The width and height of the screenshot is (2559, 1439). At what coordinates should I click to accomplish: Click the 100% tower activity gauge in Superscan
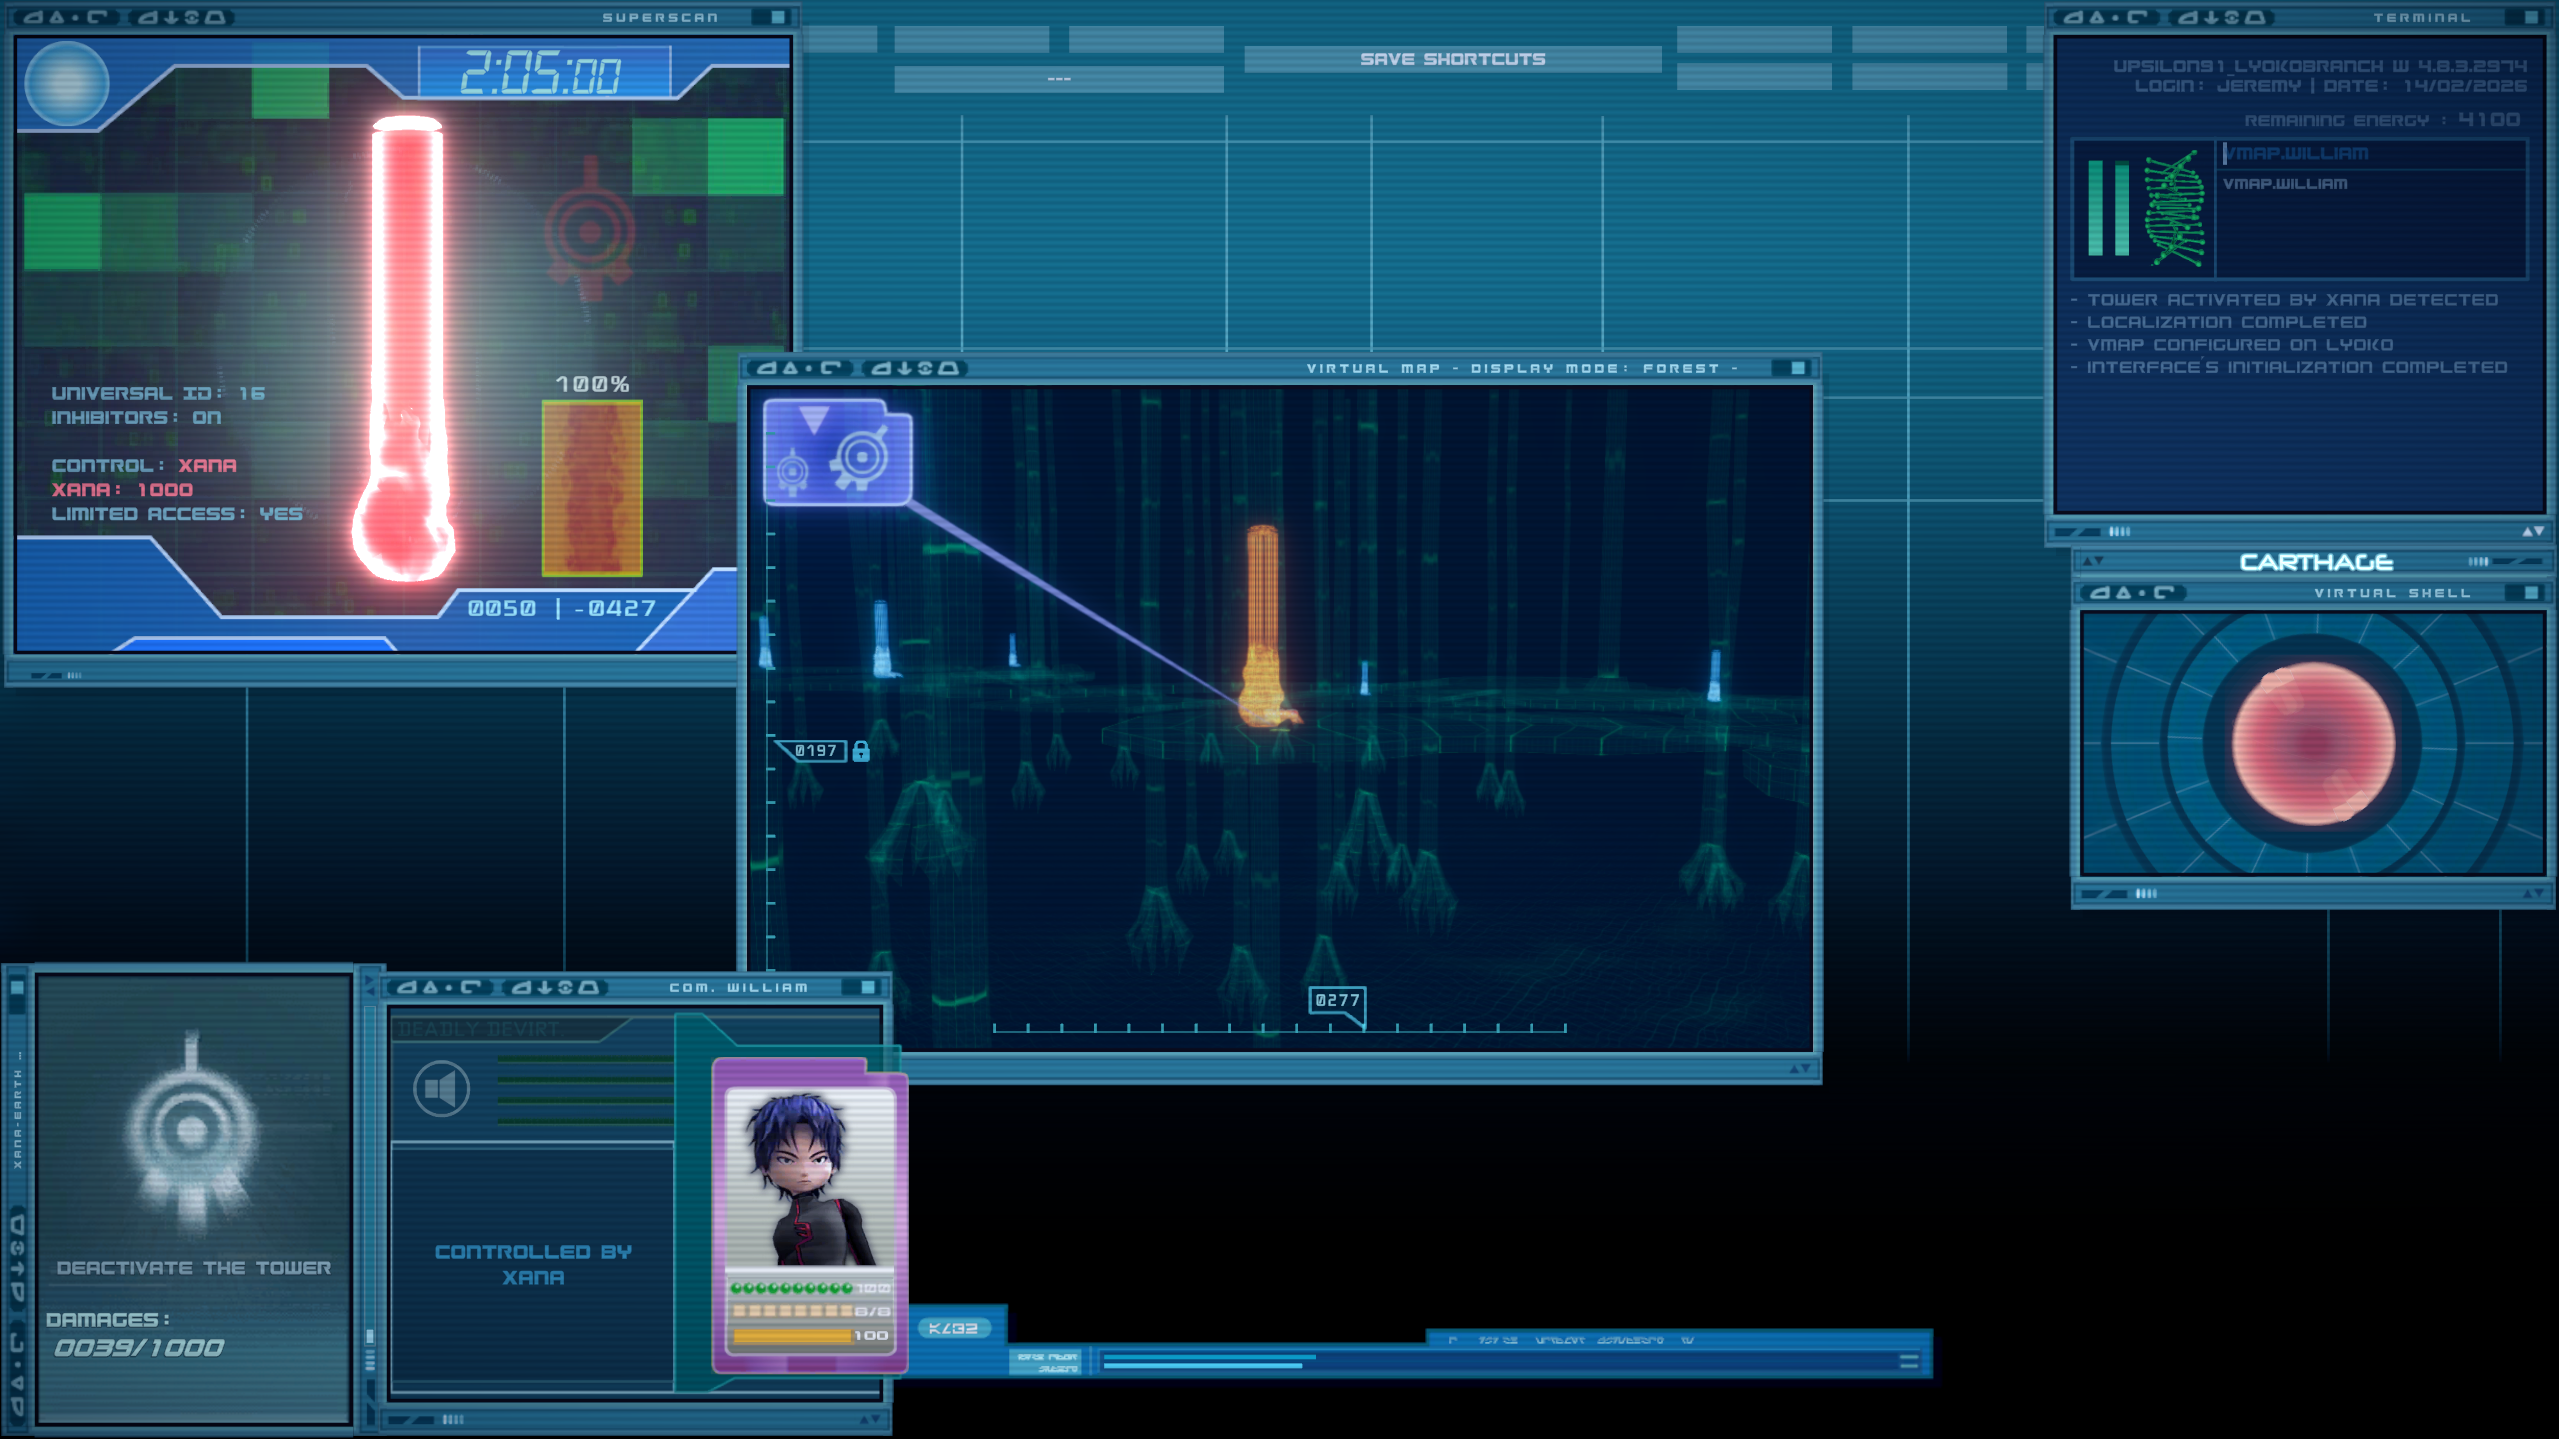(591, 485)
